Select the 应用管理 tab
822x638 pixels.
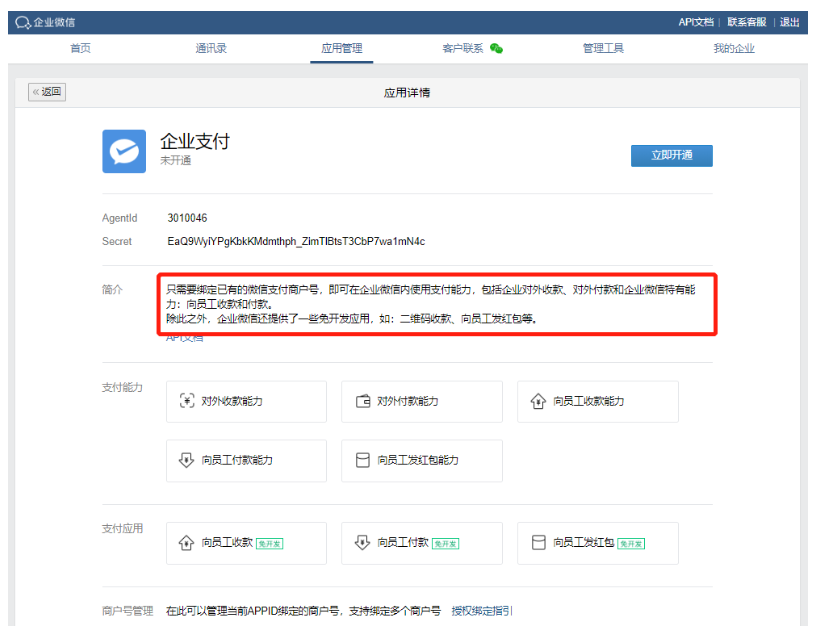pyautogui.click(x=342, y=48)
